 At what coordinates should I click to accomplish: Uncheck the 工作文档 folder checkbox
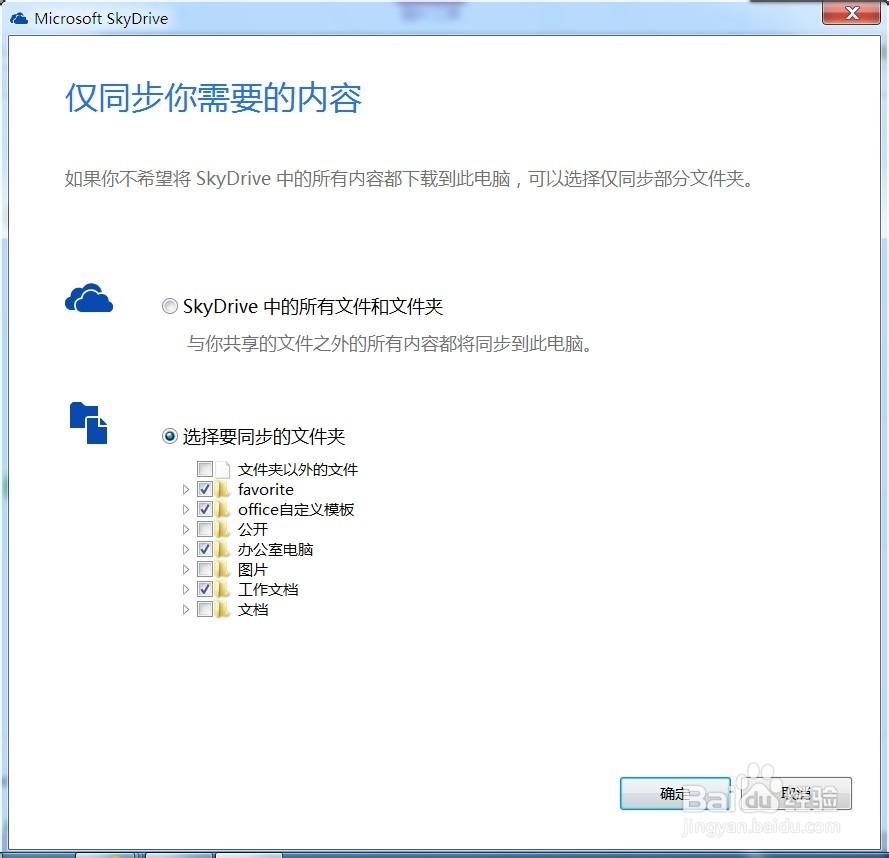(205, 589)
